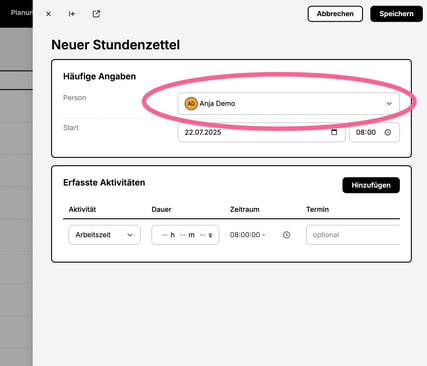This screenshot has width=427, height=366.
Task: Click the Abbrechen button
Action: click(x=335, y=14)
